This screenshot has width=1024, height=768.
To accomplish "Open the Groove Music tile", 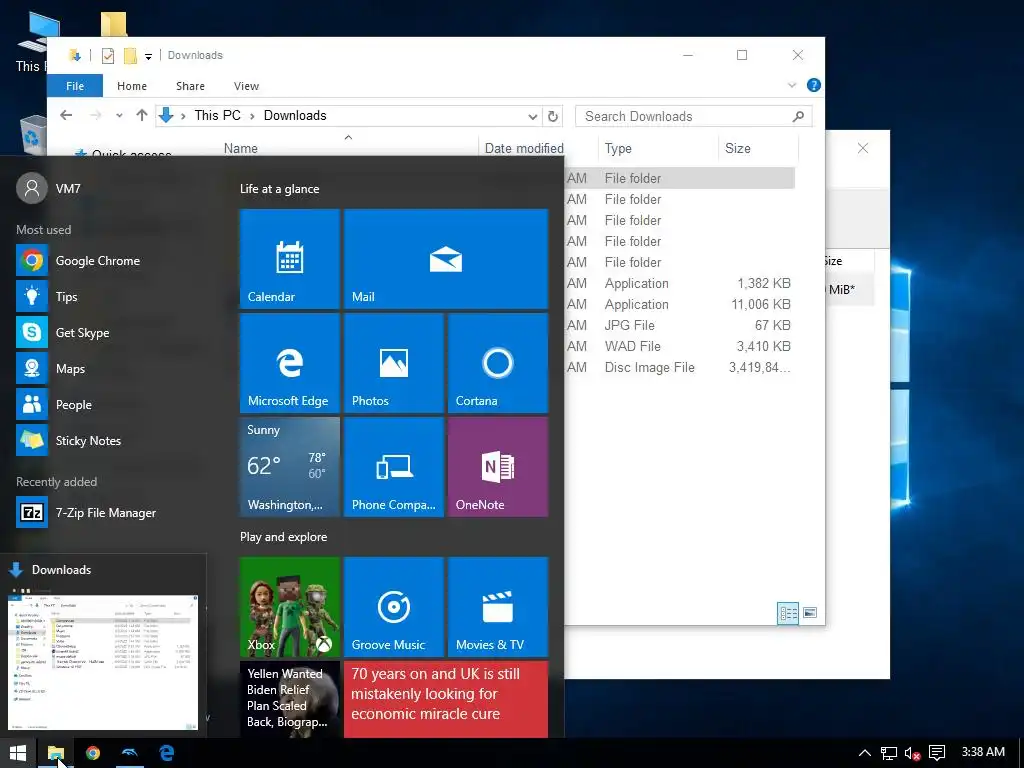I will 394,607.
